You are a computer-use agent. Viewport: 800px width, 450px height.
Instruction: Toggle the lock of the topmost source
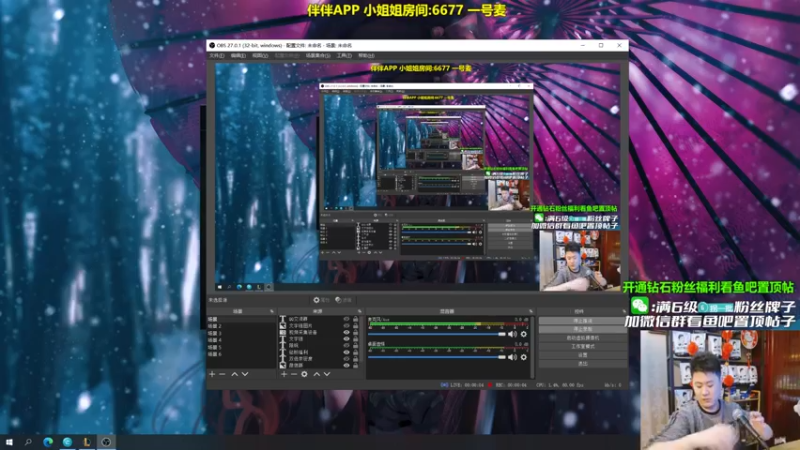tap(356, 319)
